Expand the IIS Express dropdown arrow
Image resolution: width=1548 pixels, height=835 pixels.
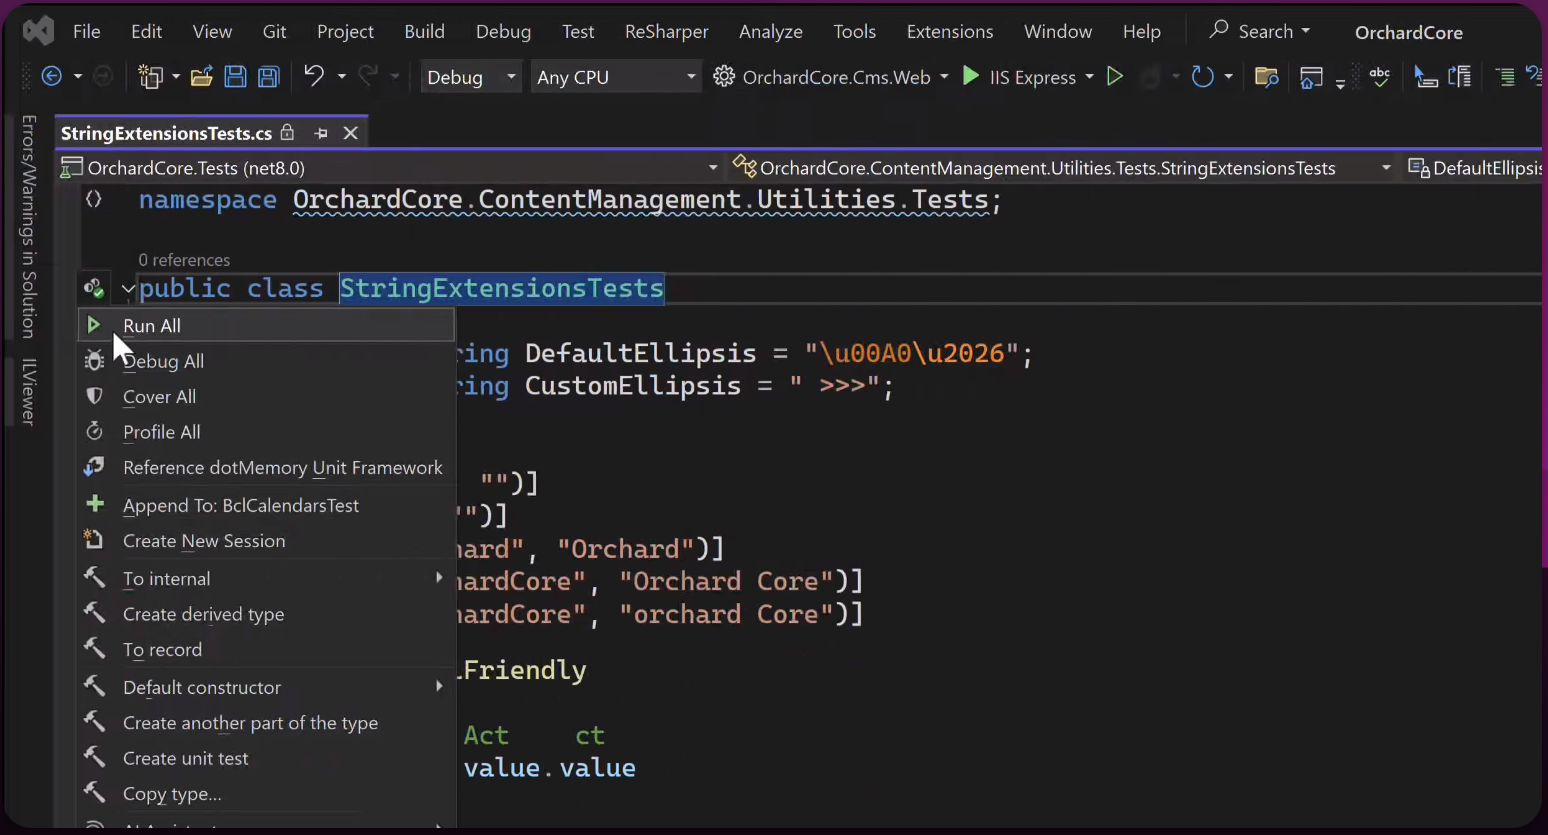coord(1089,77)
